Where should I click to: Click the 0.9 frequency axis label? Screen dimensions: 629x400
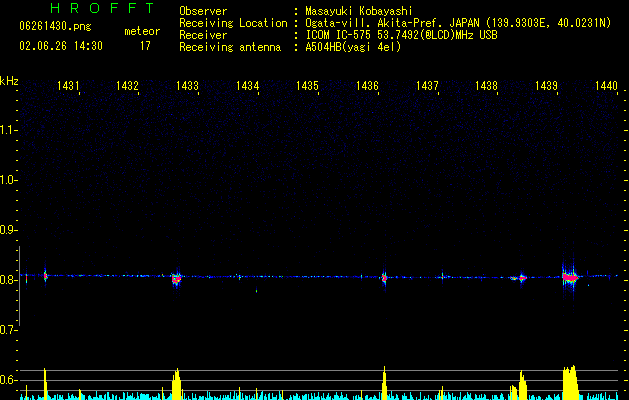coord(8,230)
